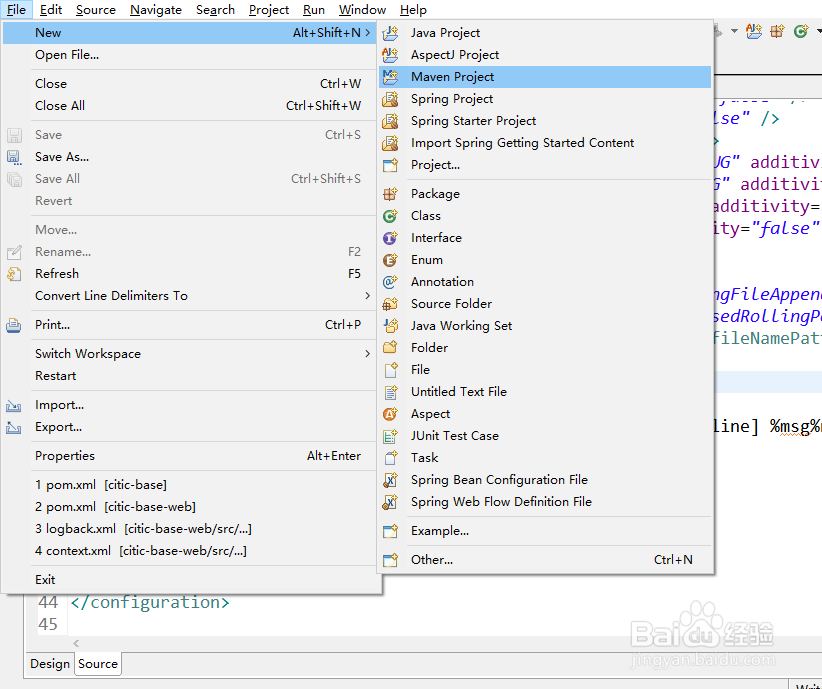The width and height of the screenshot is (822, 689).
Task: Choose Open File... from File menu
Action: (x=190, y=55)
